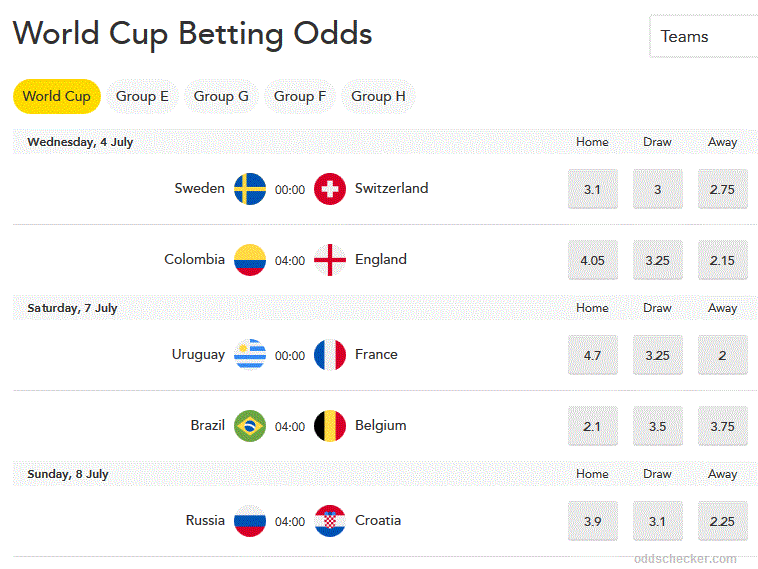The image size is (758, 569).
Task: Click the Sweden flag icon
Action: 250,189
